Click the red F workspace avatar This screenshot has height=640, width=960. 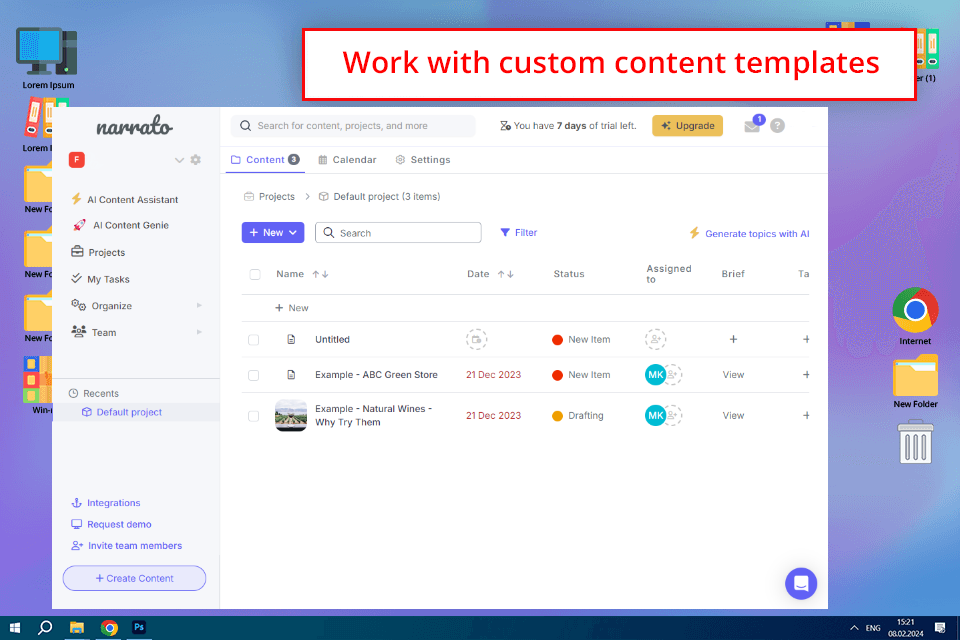[x=77, y=160]
